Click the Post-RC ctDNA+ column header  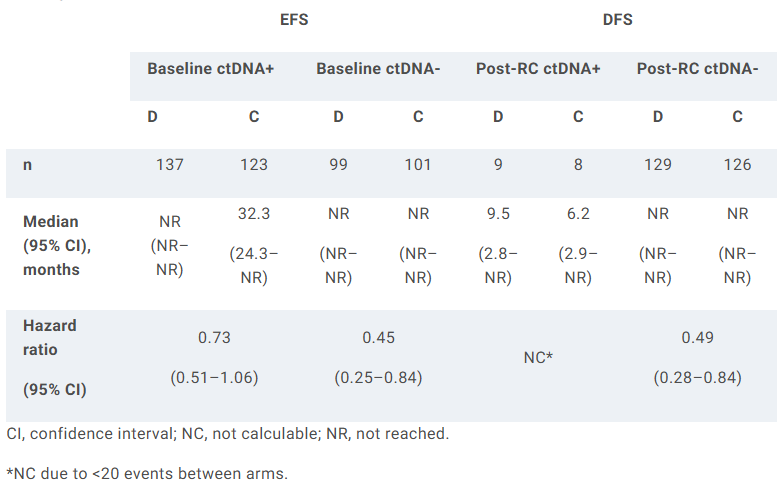(538, 69)
